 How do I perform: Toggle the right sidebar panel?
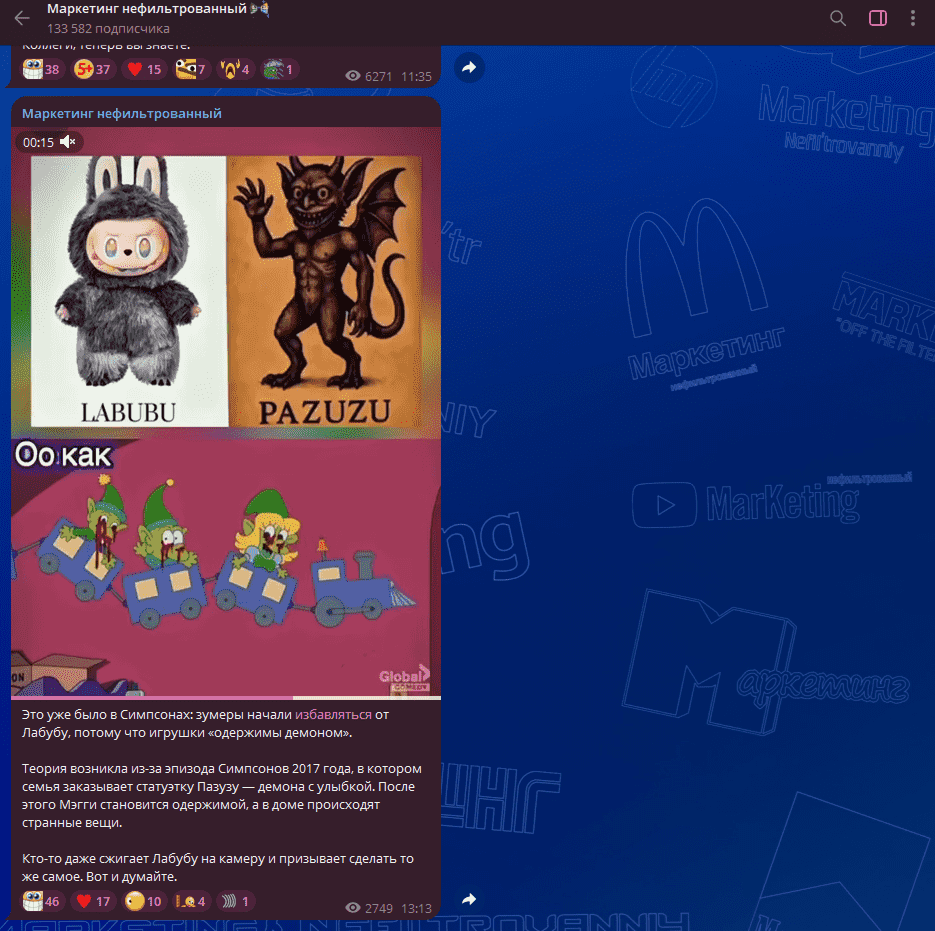878,18
